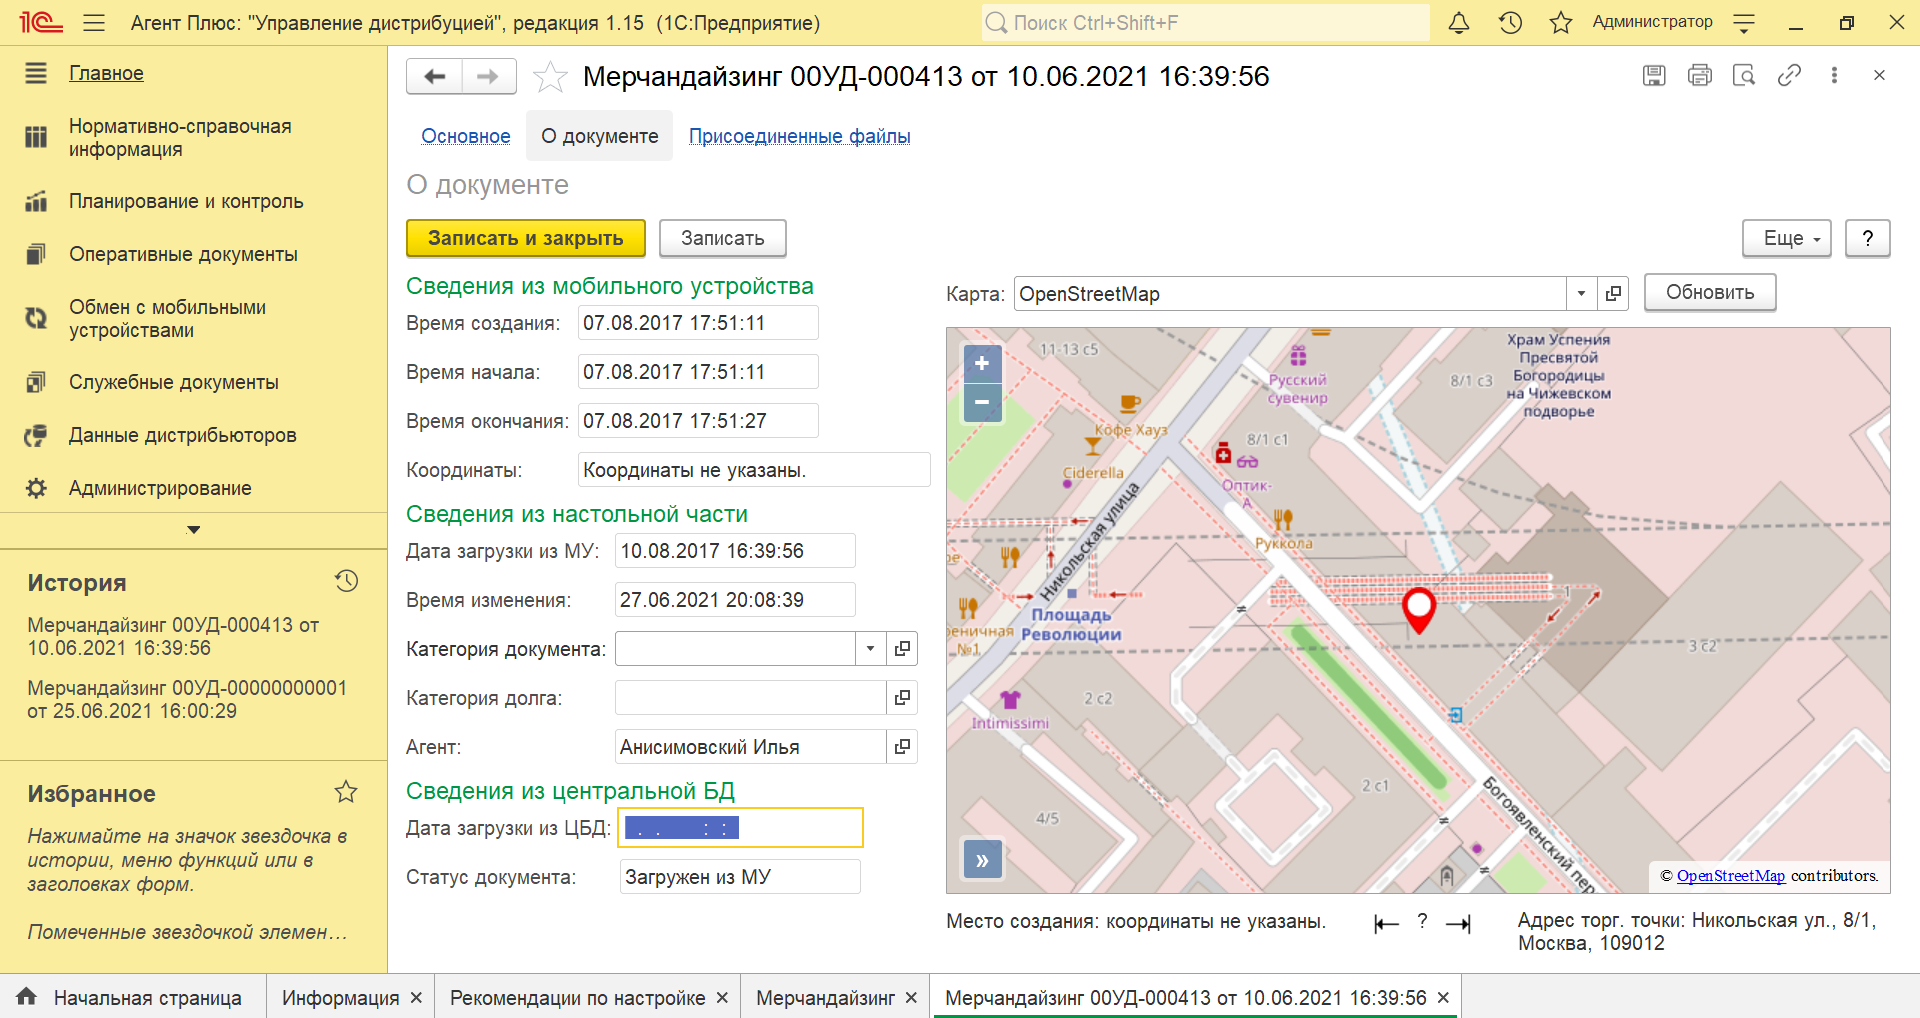Click the save diskette icon in document header

pyautogui.click(x=1654, y=75)
